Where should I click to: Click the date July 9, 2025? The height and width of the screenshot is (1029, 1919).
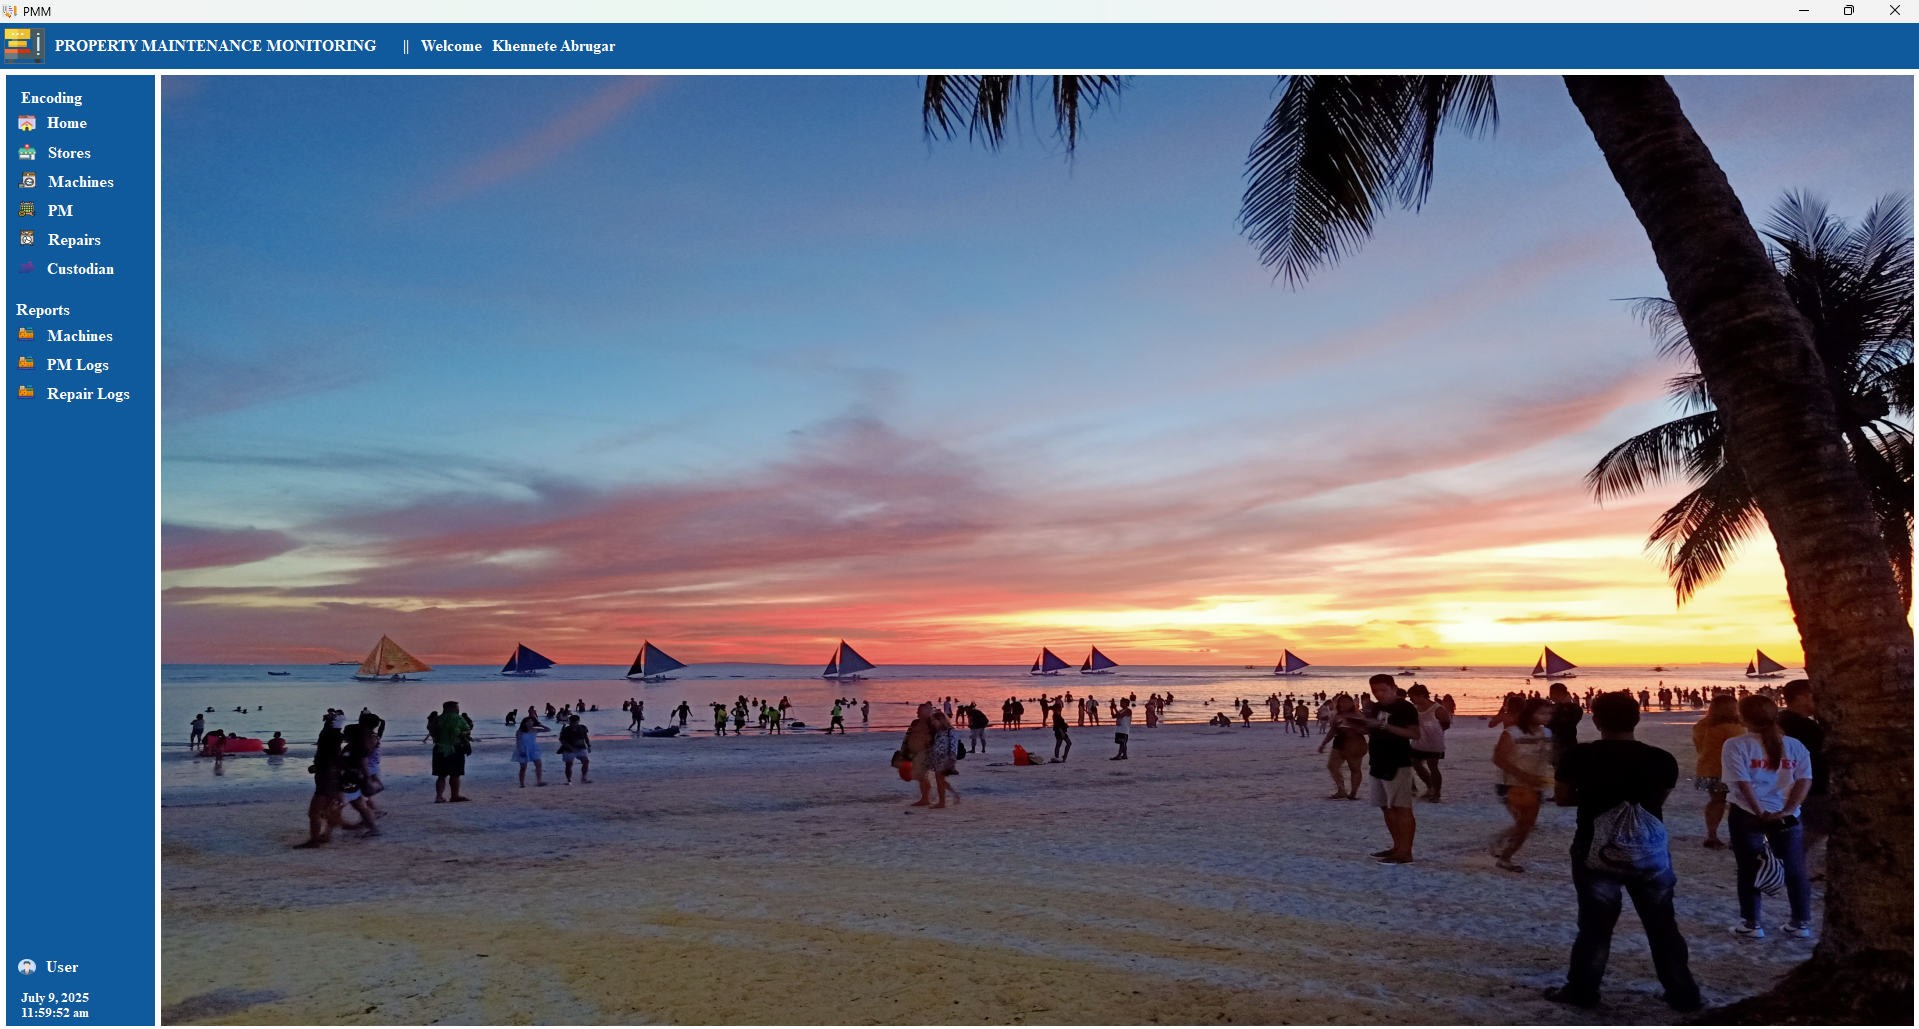[55, 998]
